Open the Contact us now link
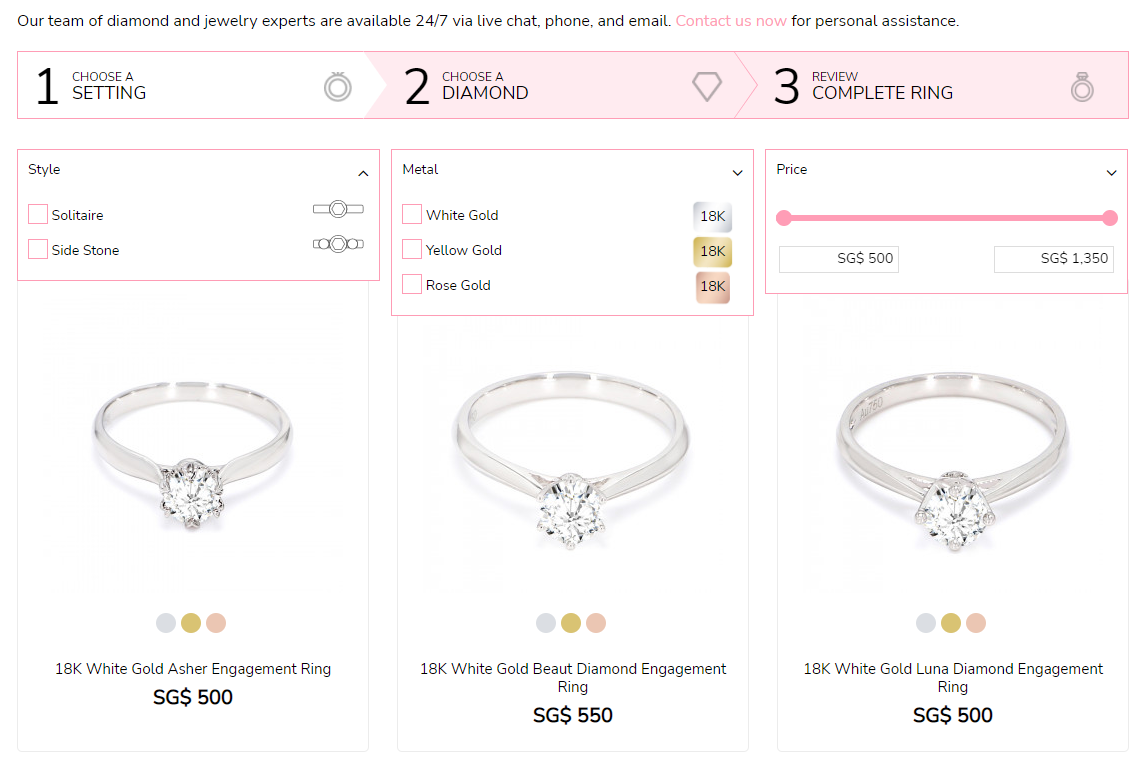Screen dimensions: 1142x757 [x=731, y=21]
